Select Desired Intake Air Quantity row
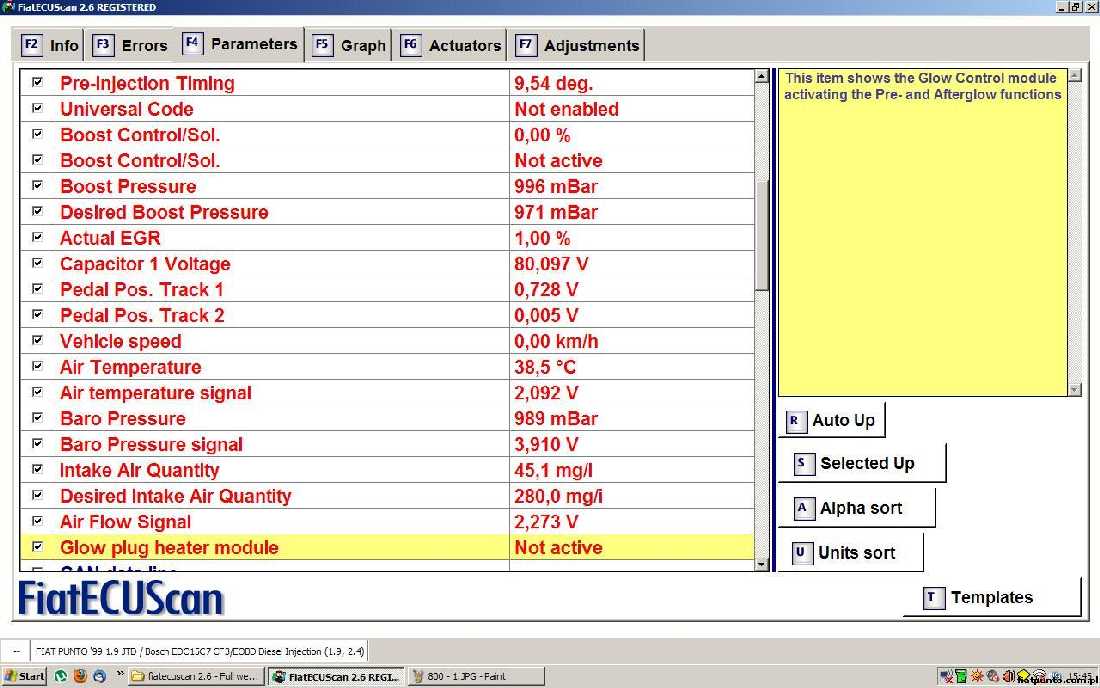The width and height of the screenshot is (1100, 688). [x=387, y=496]
